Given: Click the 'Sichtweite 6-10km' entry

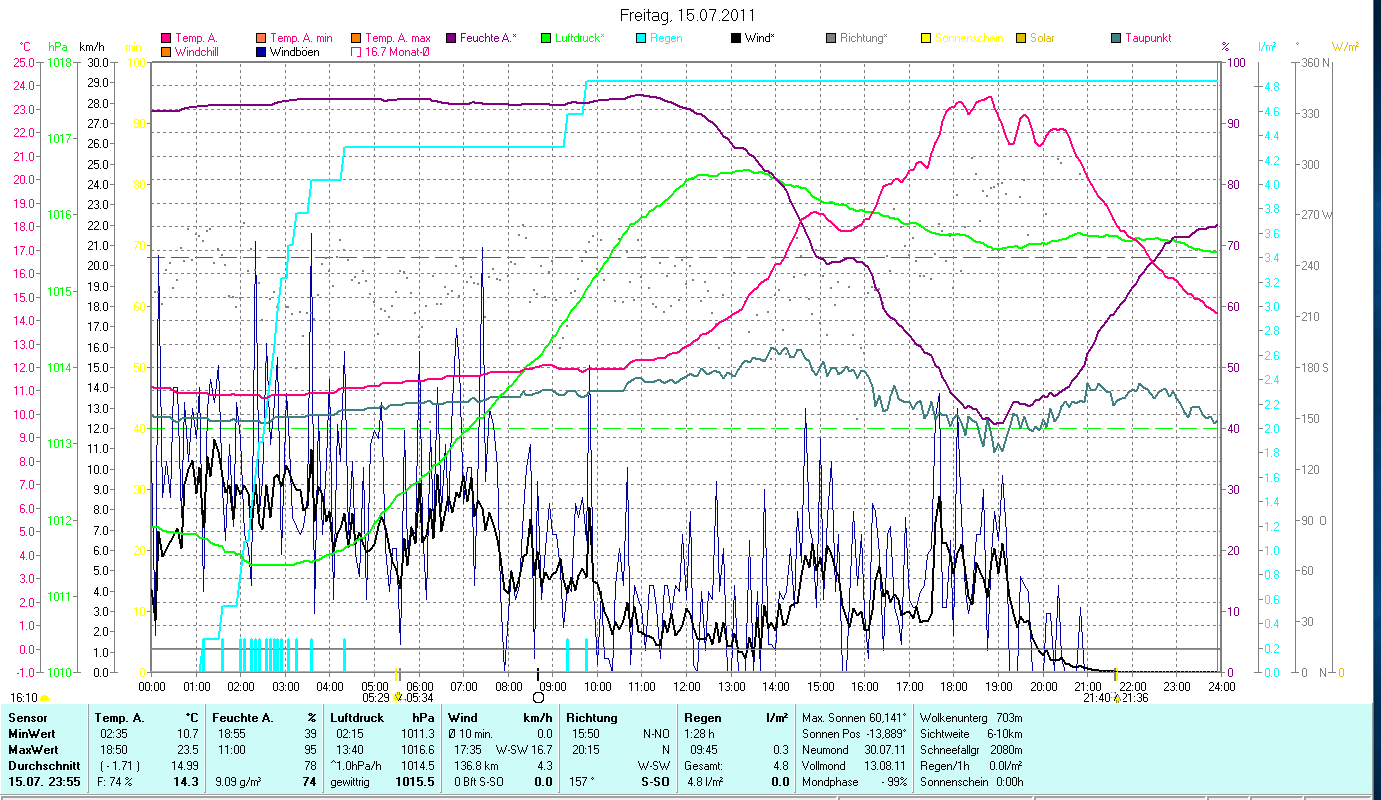Looking at the screenshot, I should coord(973,734).
